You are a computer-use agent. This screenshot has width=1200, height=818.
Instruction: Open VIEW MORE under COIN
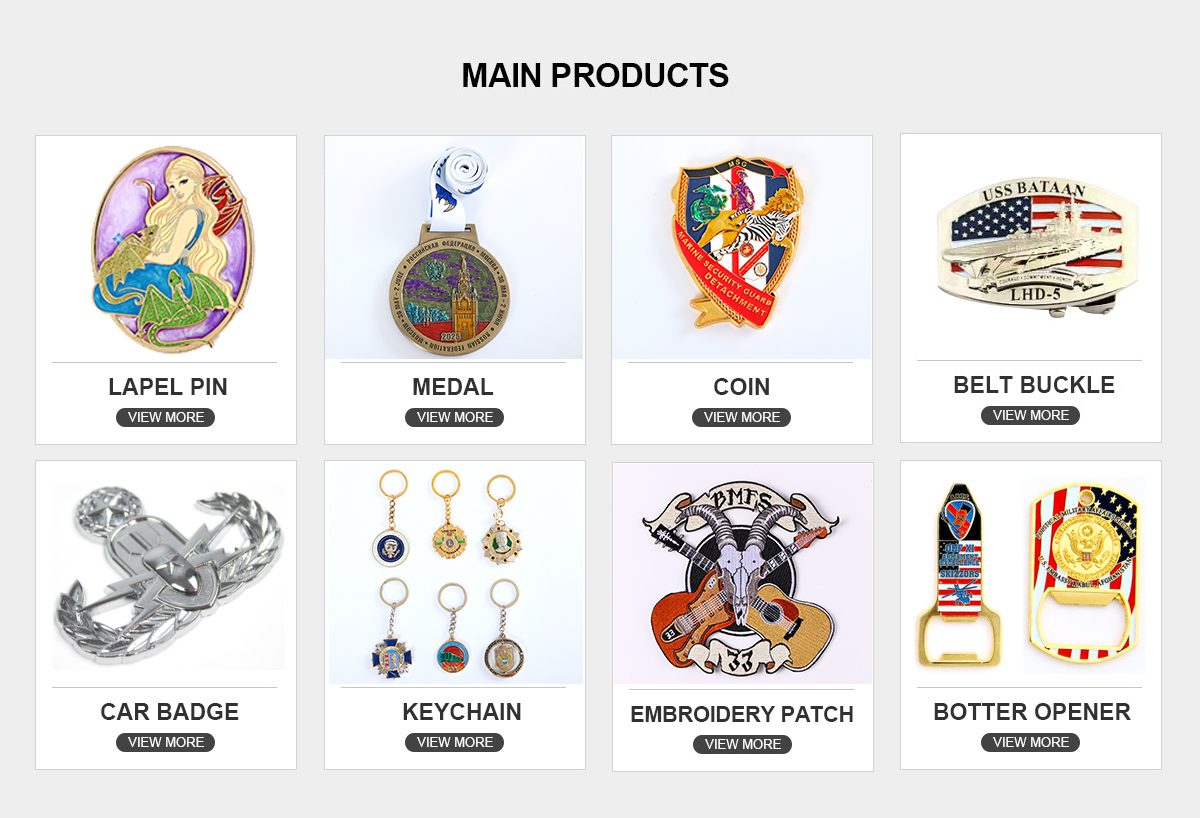click(742, 417)
